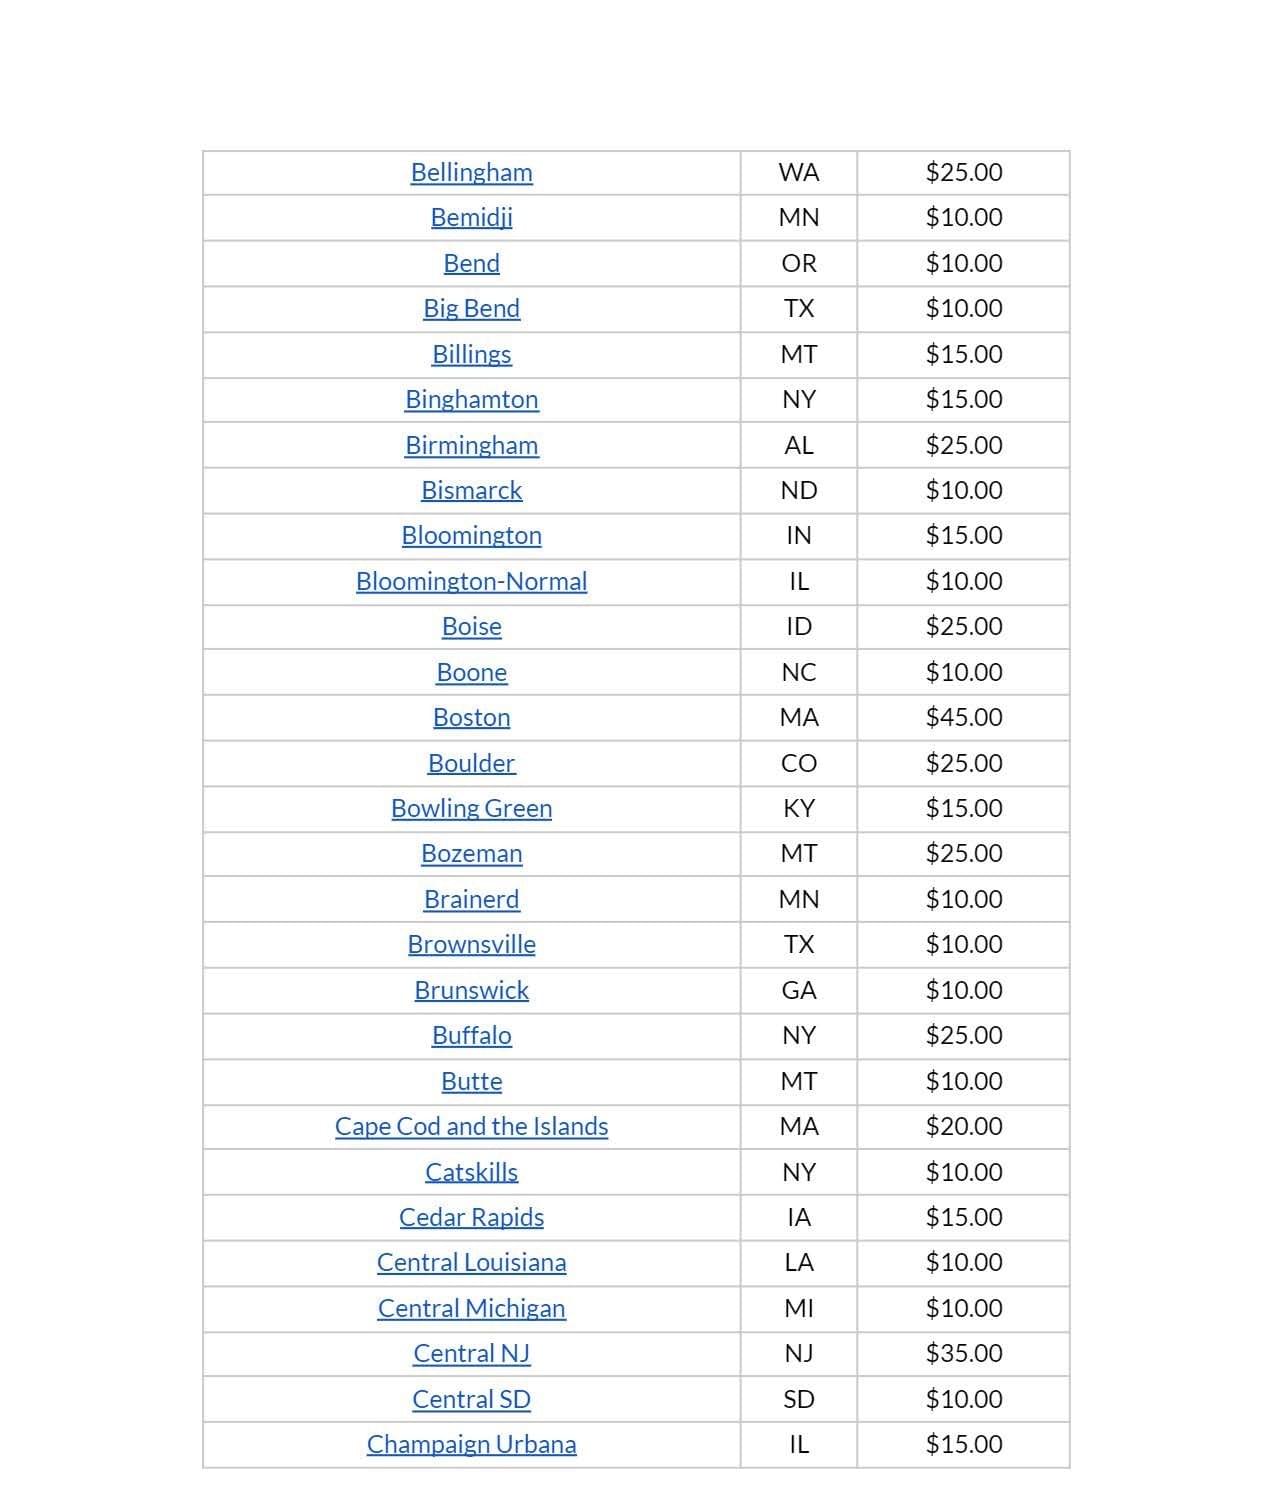This screenshot has height=1505, width=1264.
Task: Open the Central NJ link
Action: (471, 1353)
